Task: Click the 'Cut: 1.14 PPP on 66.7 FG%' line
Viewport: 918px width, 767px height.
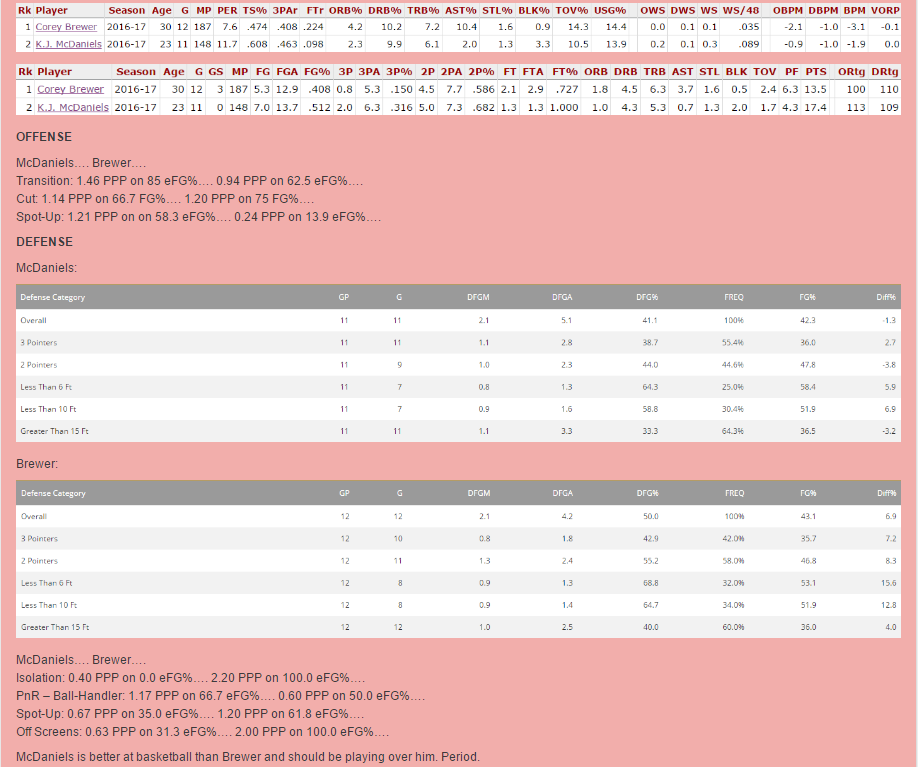Action: click(165, 199)
